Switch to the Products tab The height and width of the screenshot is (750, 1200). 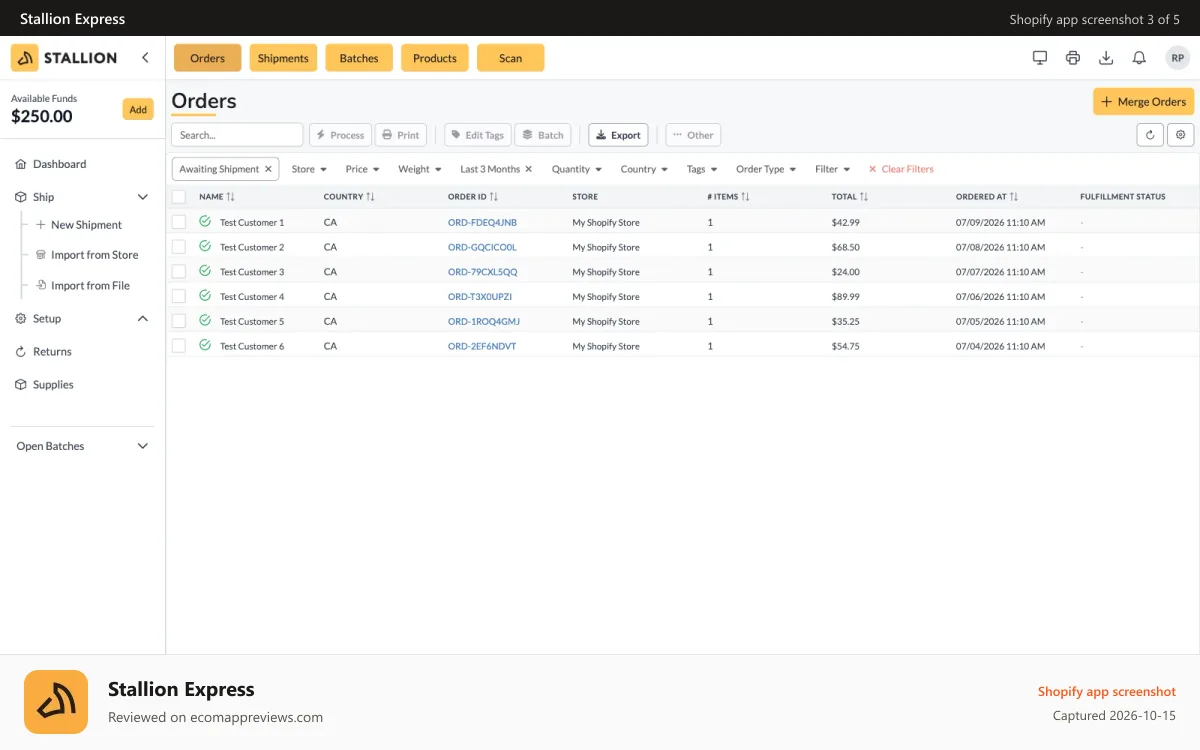[x=435, y=58]
